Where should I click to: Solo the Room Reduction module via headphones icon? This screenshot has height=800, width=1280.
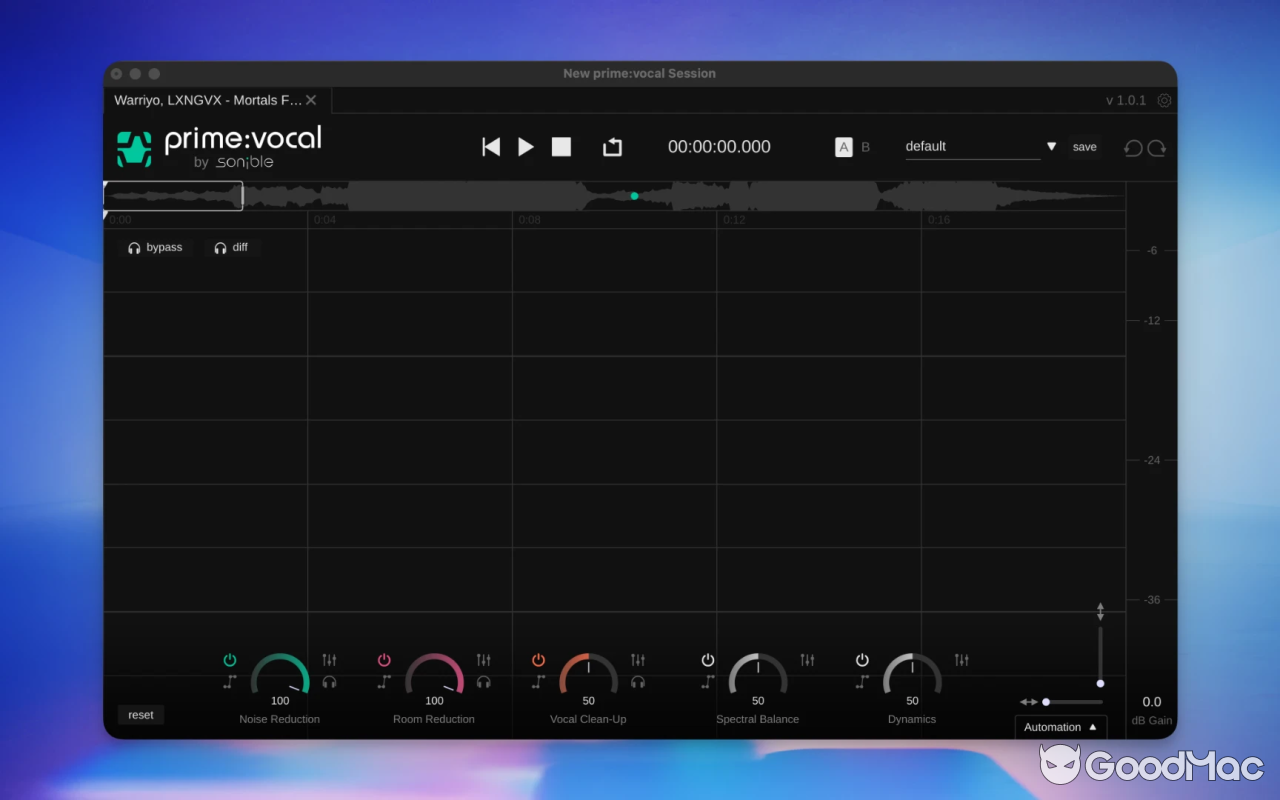click(x=484, y=682)
